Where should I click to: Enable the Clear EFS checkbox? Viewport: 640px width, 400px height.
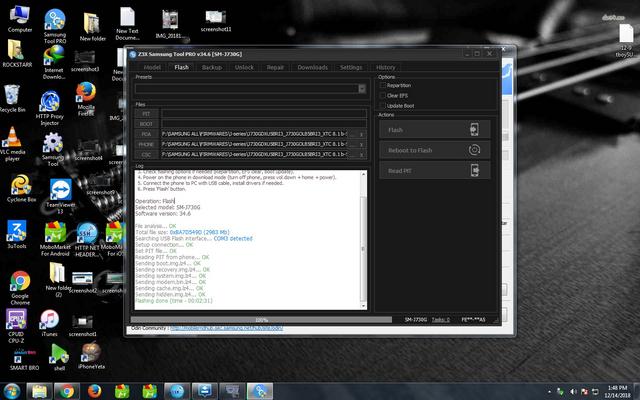click(383, 96)
